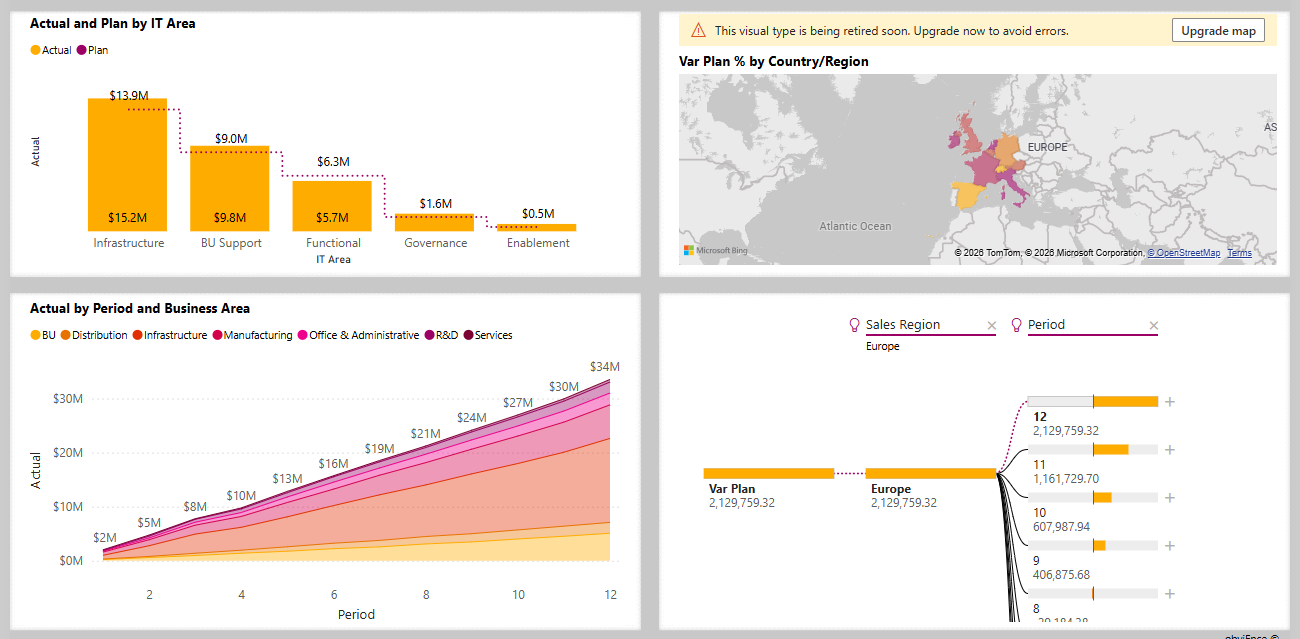Expand period 12 with its plus icon
The image size is (1300, 639).
(1170, 401)
